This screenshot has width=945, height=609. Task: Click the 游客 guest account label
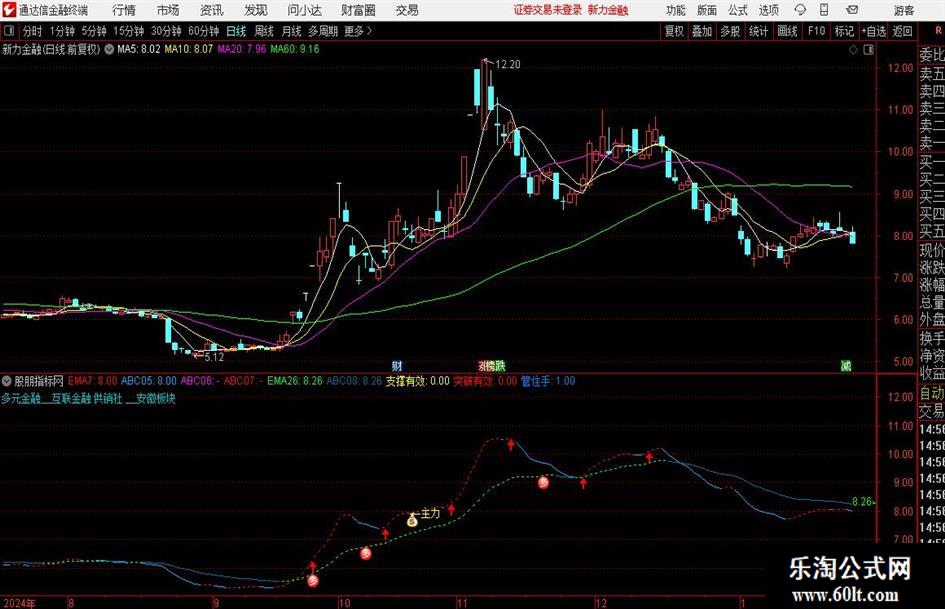(903, 10)
